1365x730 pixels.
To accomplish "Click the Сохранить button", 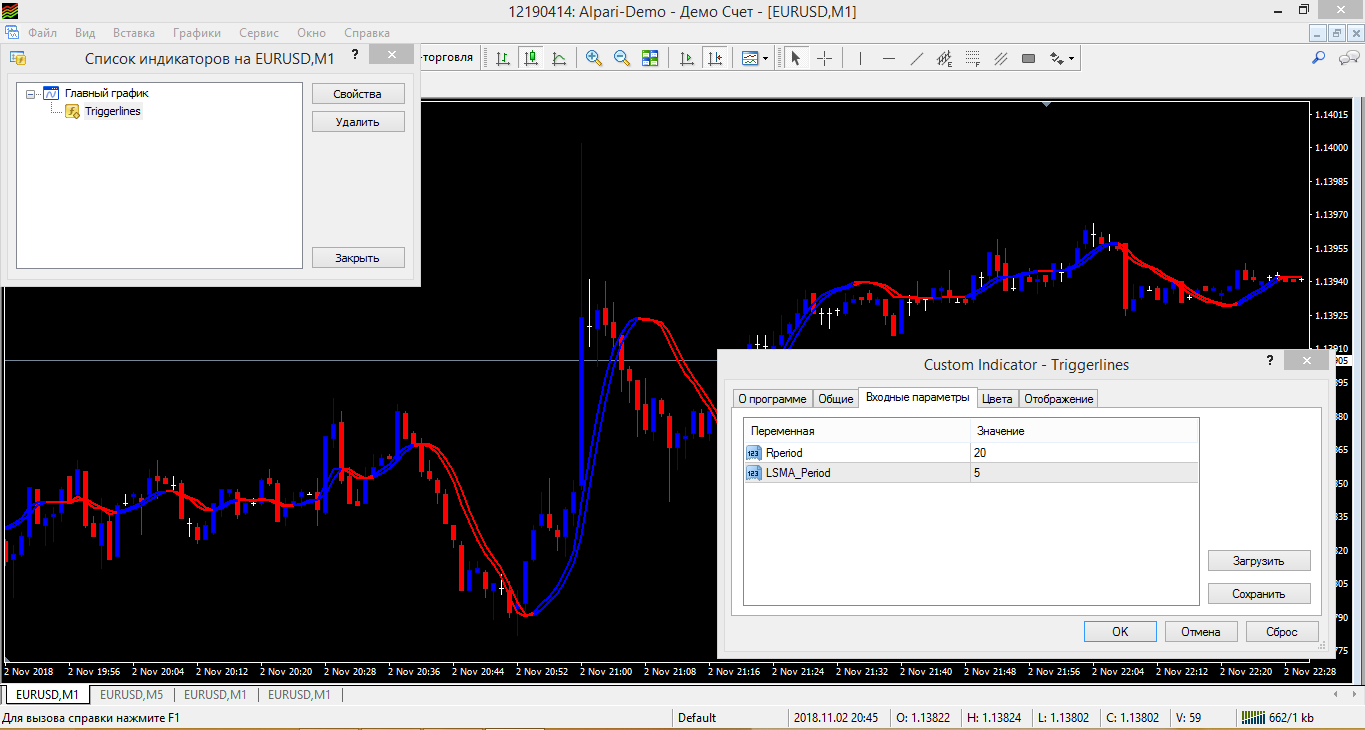I will pos(1259,593).
